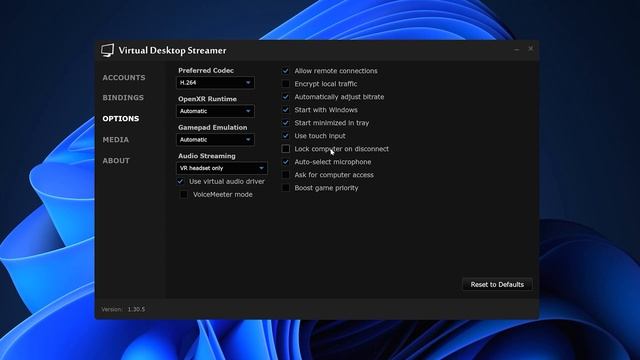Open the Preferred Codec dropdown

[x=216, y=83]
